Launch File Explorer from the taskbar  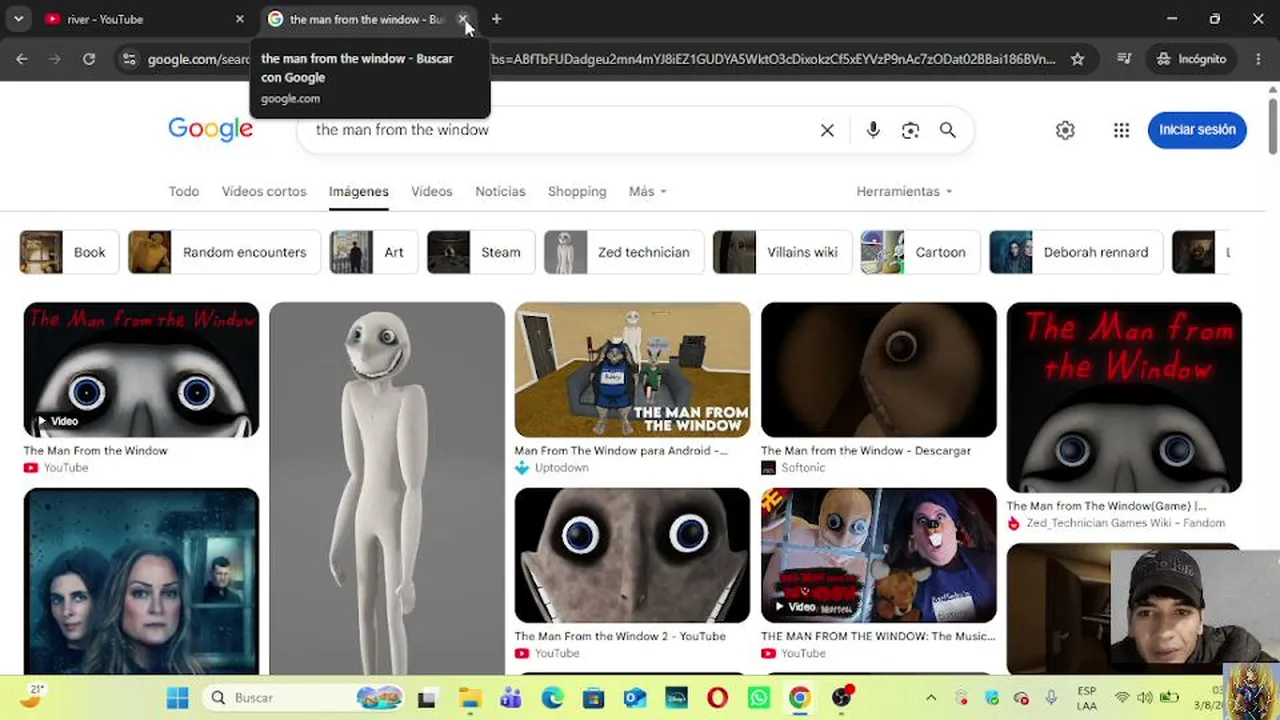pyautogui.click(x=470, y=697)
